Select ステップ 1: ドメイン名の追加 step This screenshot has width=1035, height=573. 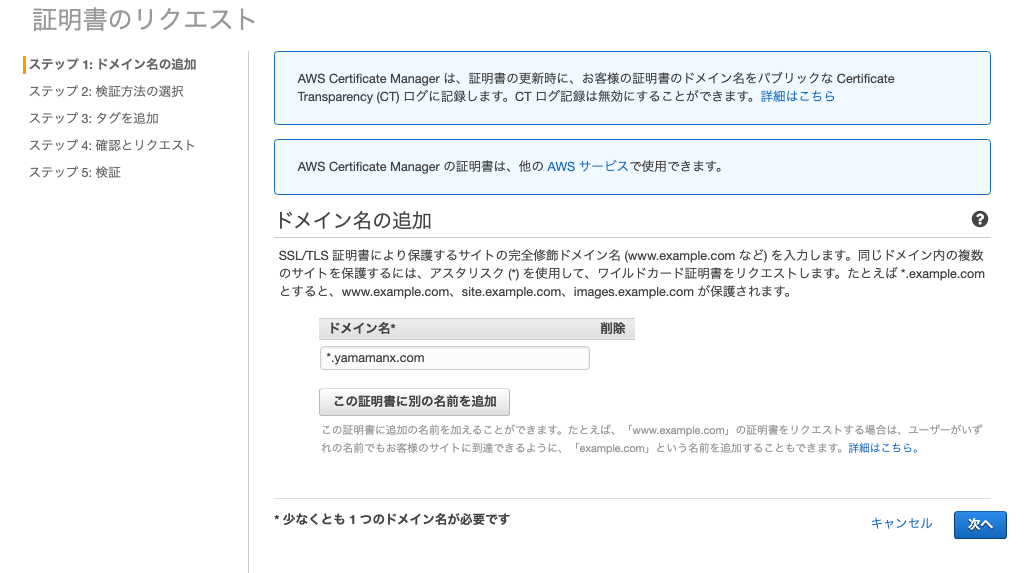(112, 64)
